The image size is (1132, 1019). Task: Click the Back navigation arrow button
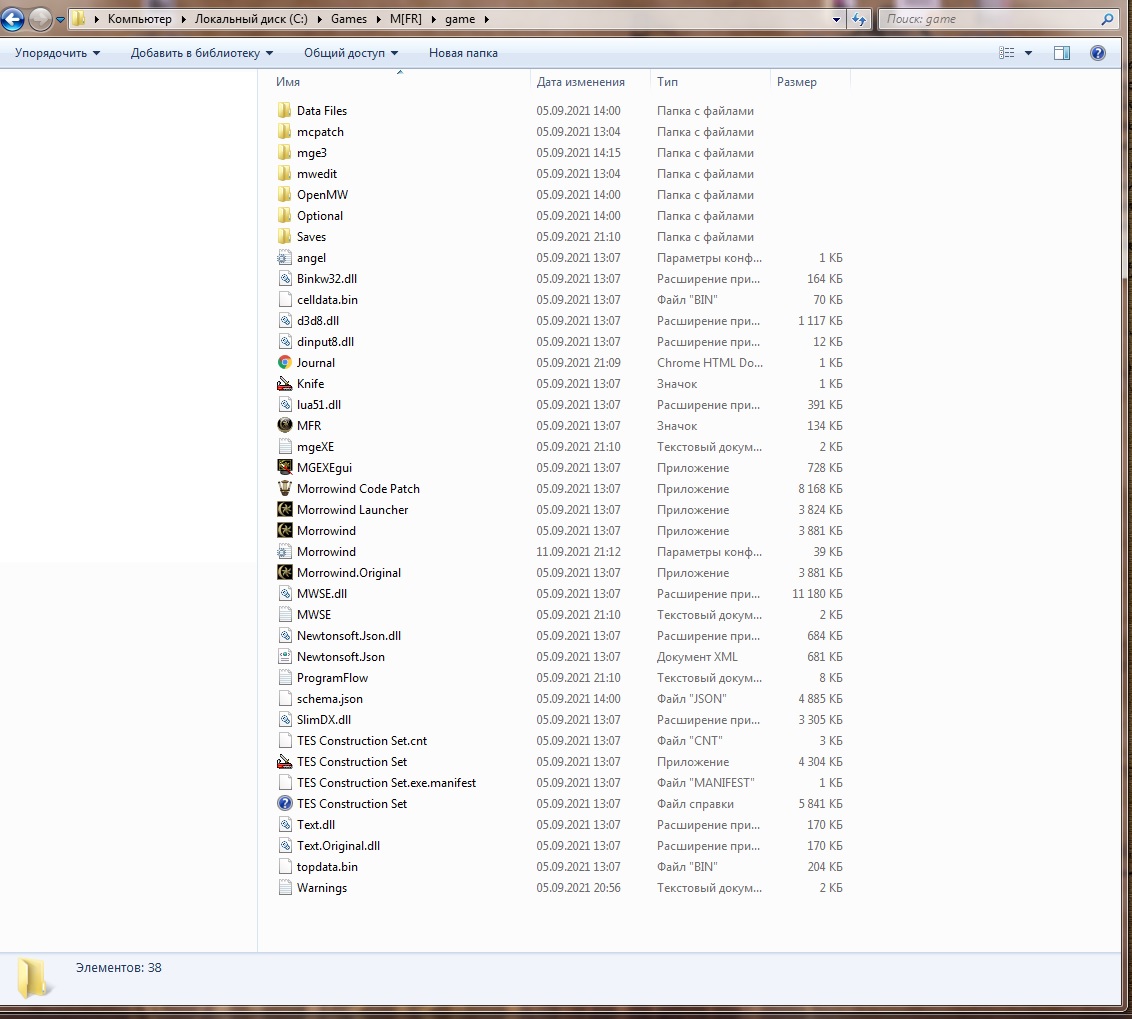click(x=12, y=19)
